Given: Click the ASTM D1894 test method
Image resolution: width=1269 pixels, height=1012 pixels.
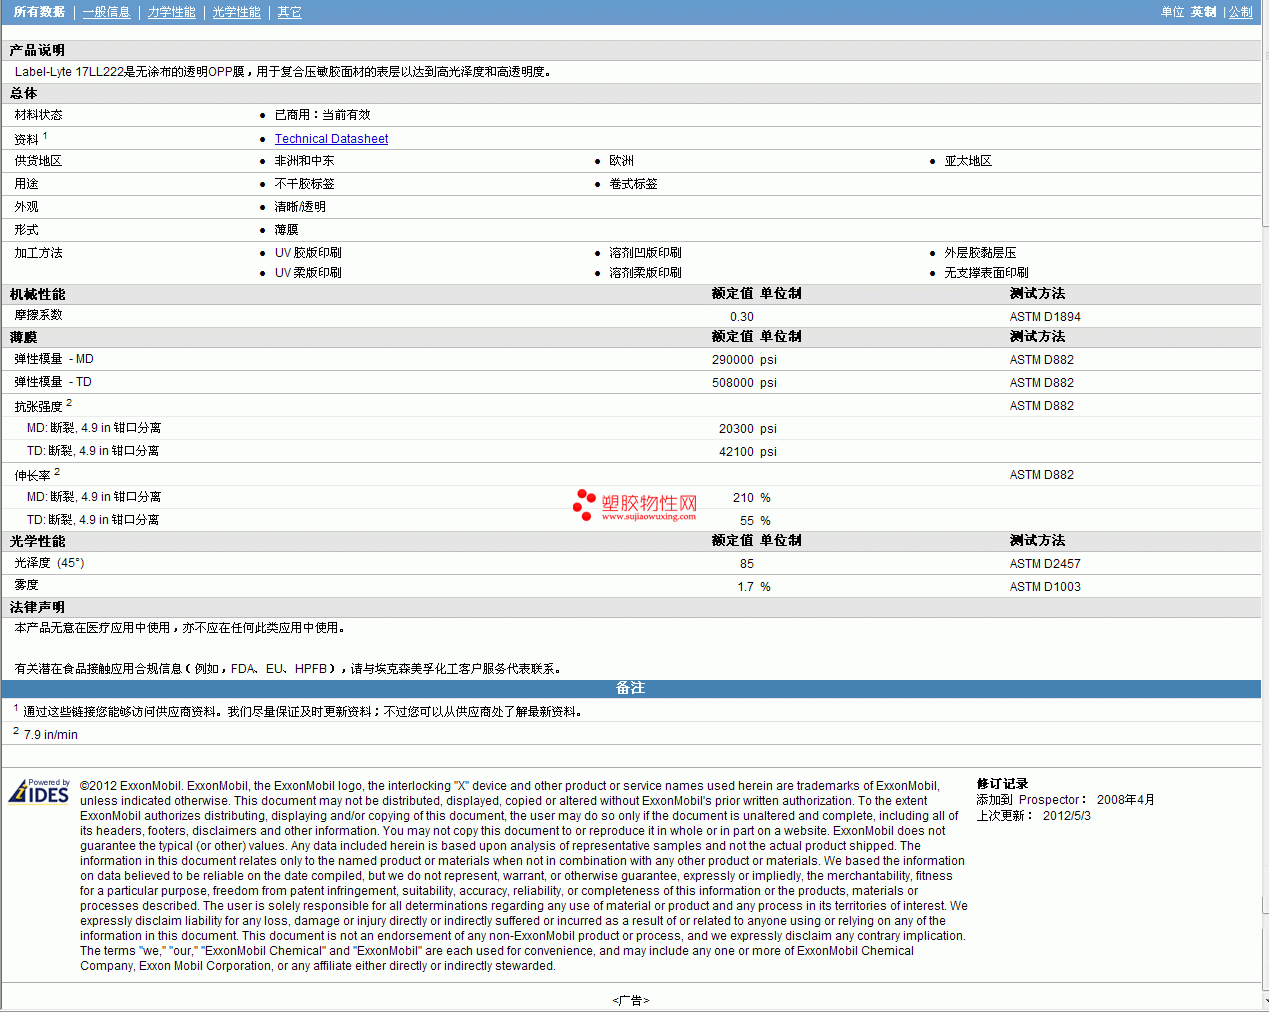Looking at the screenshot, I should point(1045,317).
